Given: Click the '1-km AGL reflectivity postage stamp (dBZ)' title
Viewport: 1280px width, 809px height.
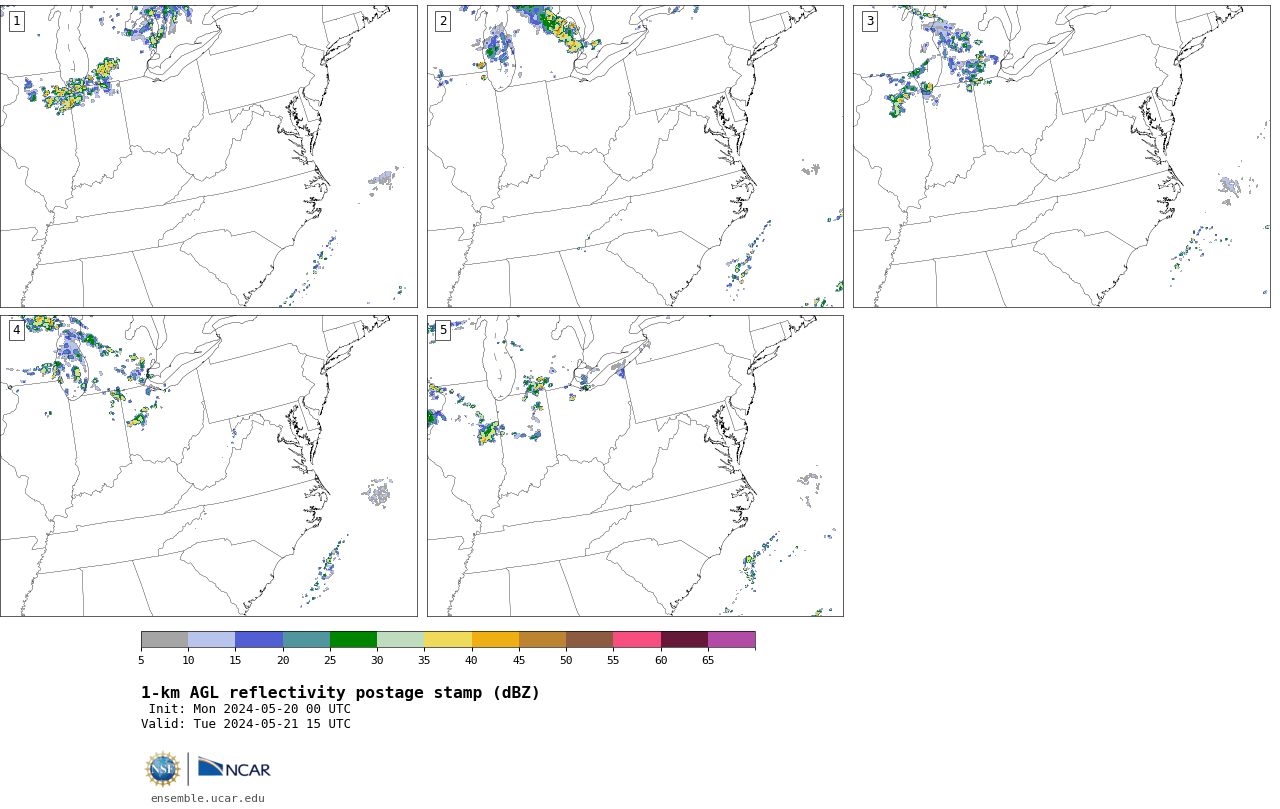Looking at the screenshot, I should pyautogui.click(x=340, y=693).
